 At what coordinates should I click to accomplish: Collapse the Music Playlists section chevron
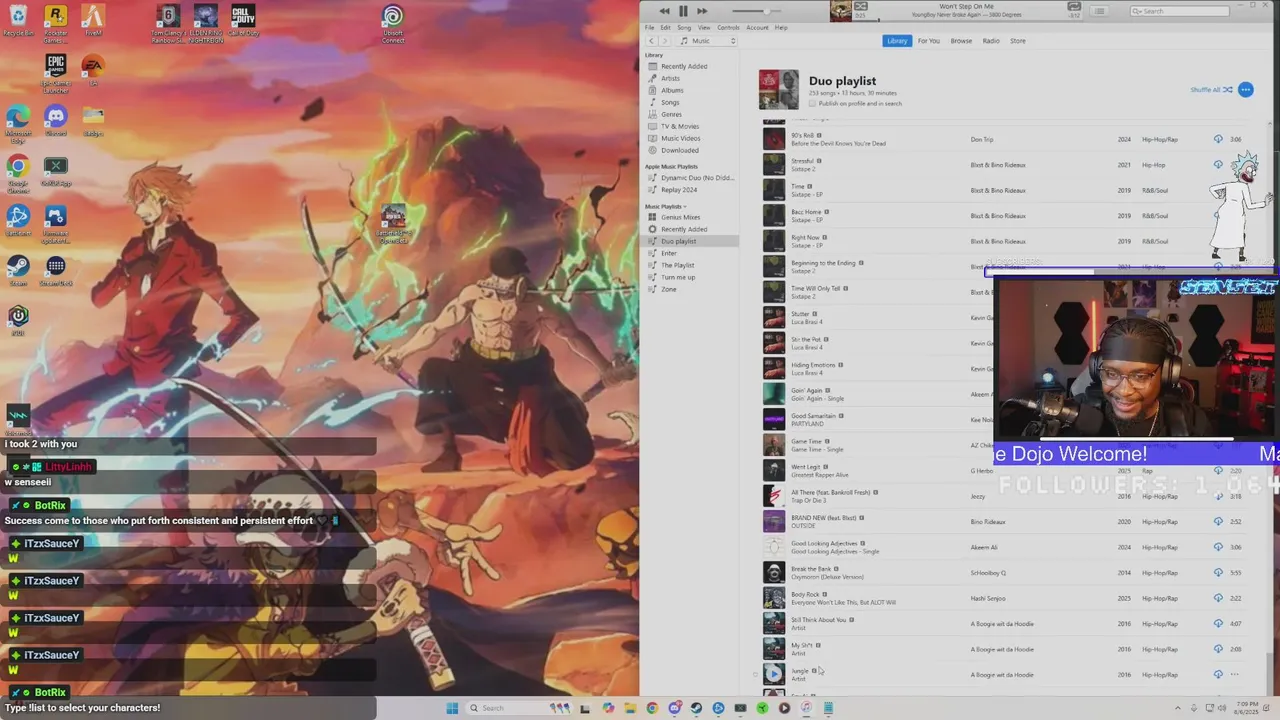coord(685,206)
